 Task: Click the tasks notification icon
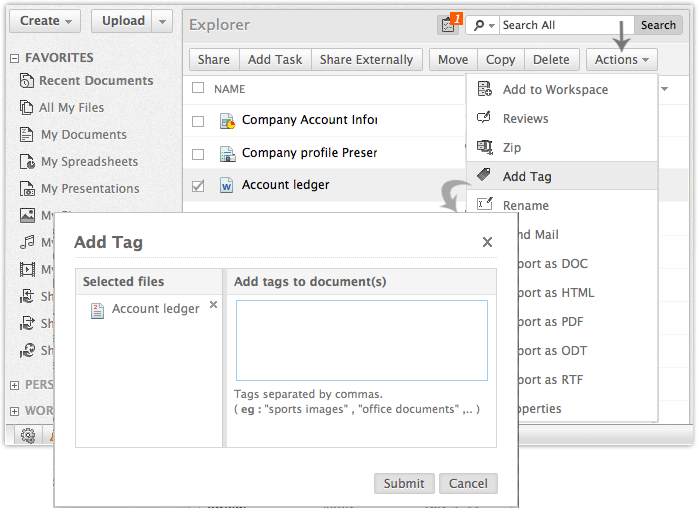coord(447,25)
